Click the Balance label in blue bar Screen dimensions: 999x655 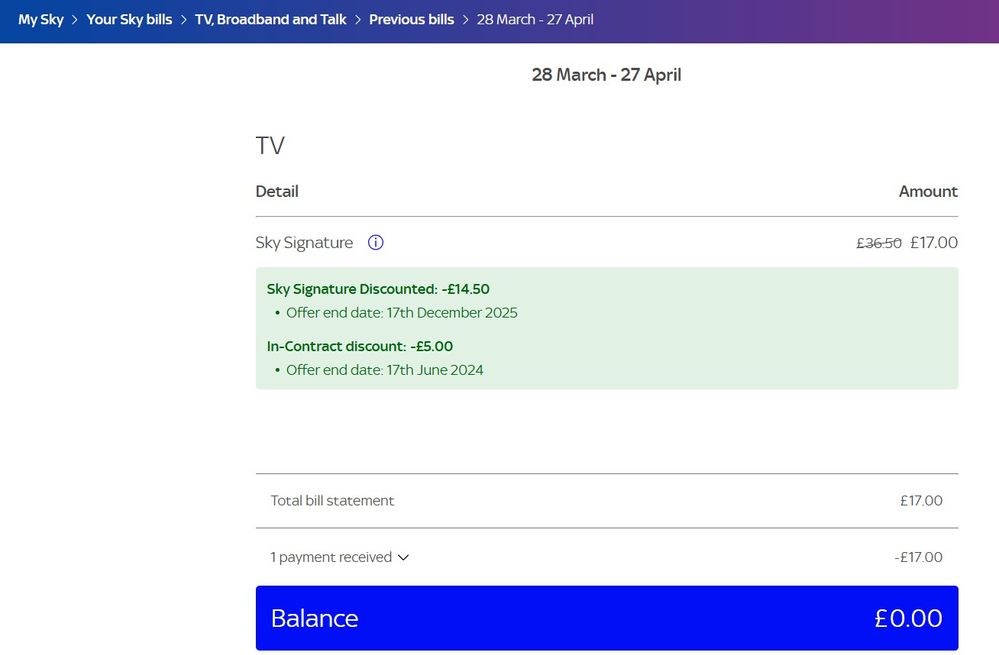point(315,619)
